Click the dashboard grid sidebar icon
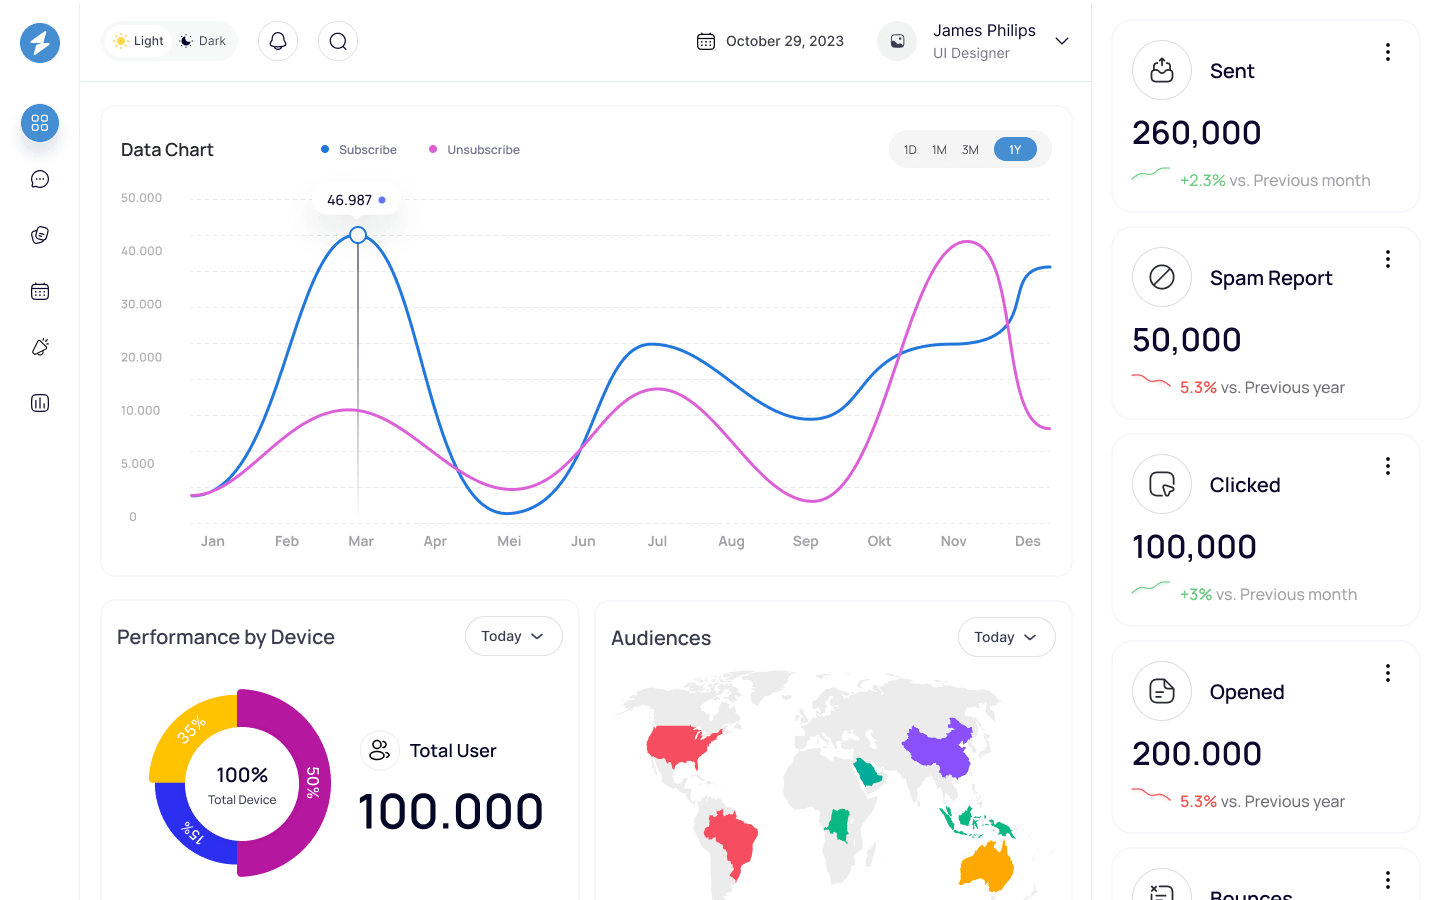1440x900 pixels. coord(40,123)
